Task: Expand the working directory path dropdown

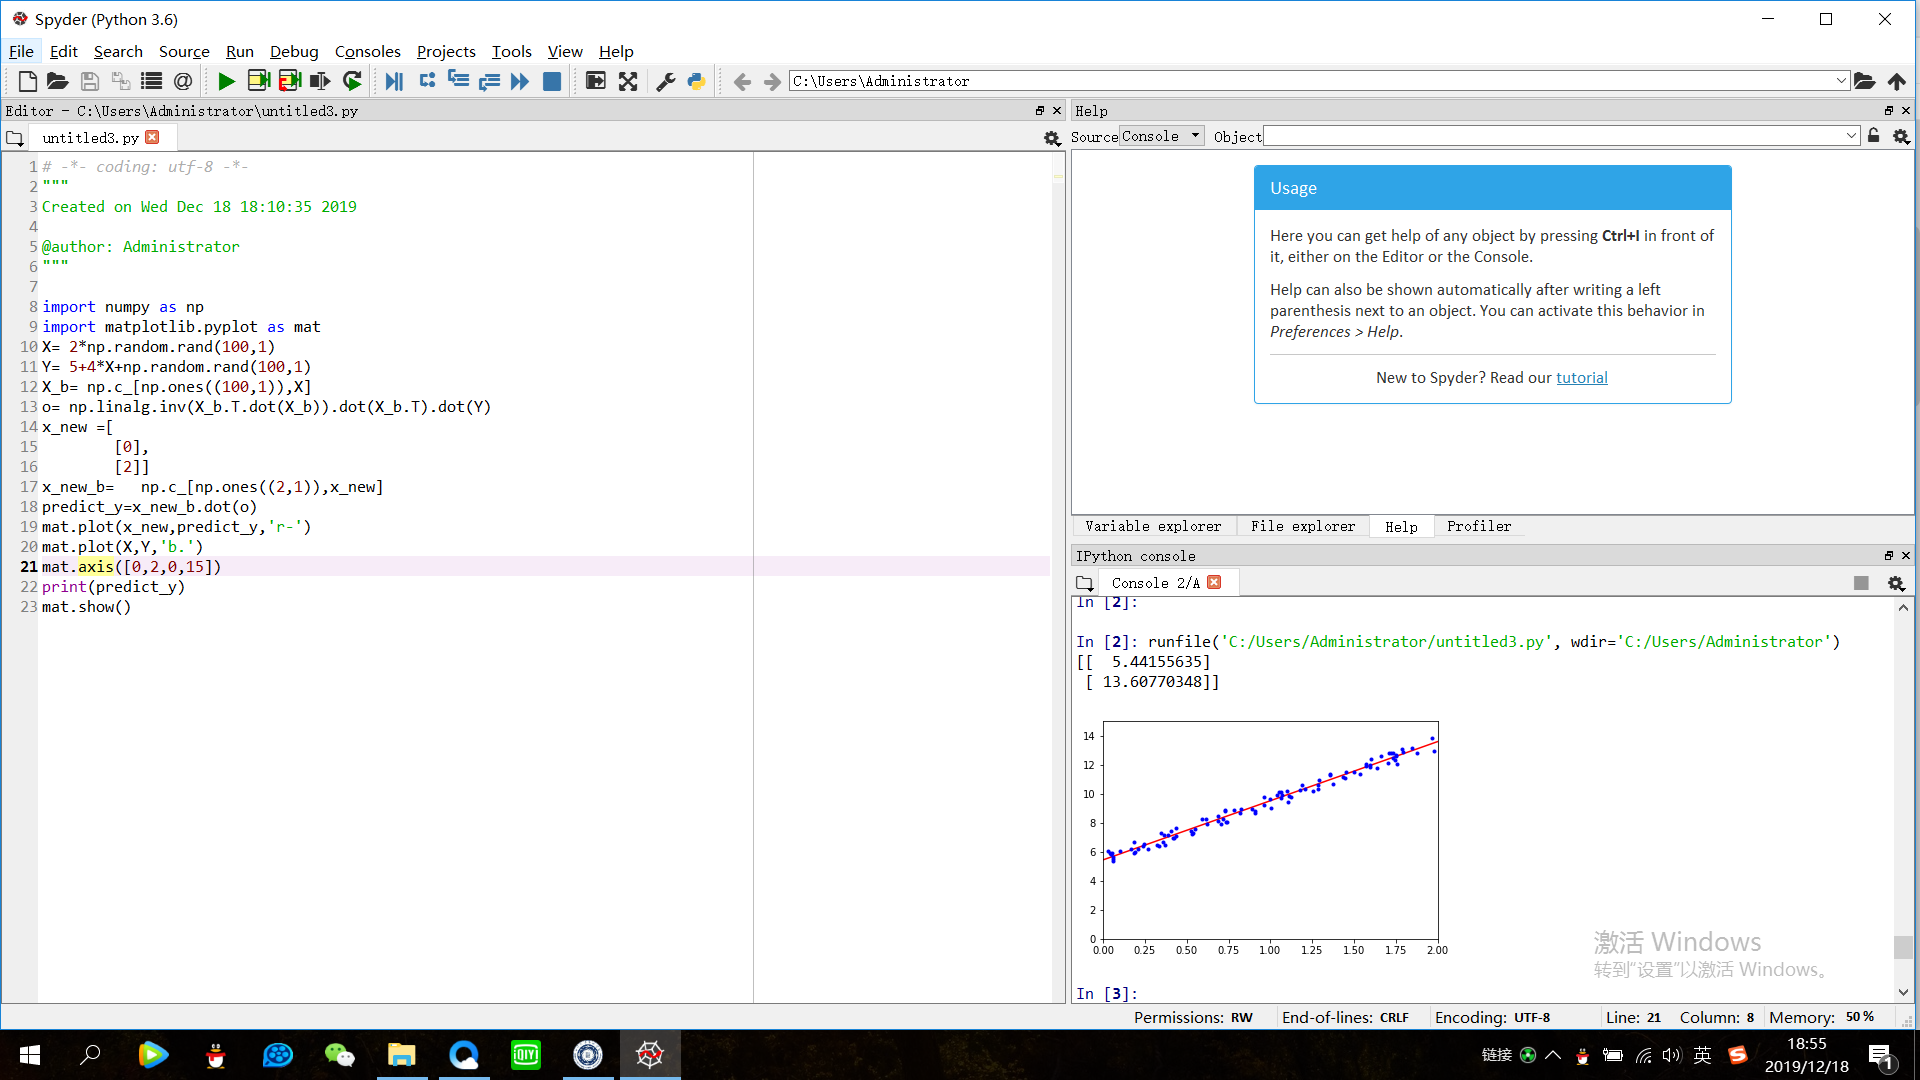Action: tap(1841, 81)
